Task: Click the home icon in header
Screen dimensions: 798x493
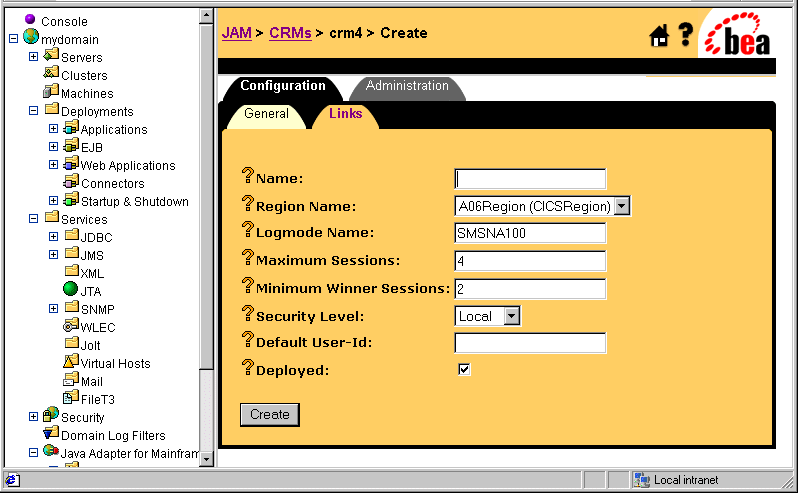Action: pyautogui.click(x=659, y=36)
